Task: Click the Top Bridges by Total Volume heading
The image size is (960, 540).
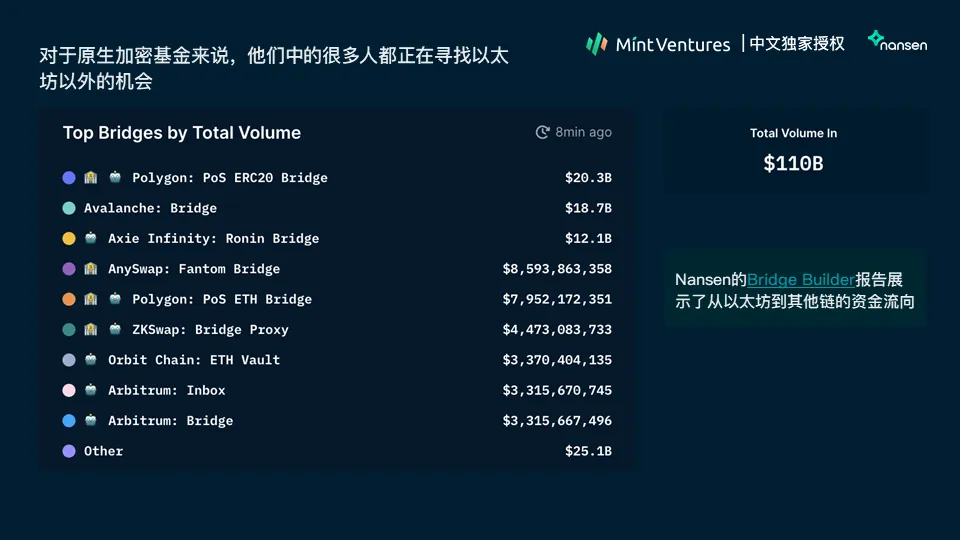Action: 182,133
